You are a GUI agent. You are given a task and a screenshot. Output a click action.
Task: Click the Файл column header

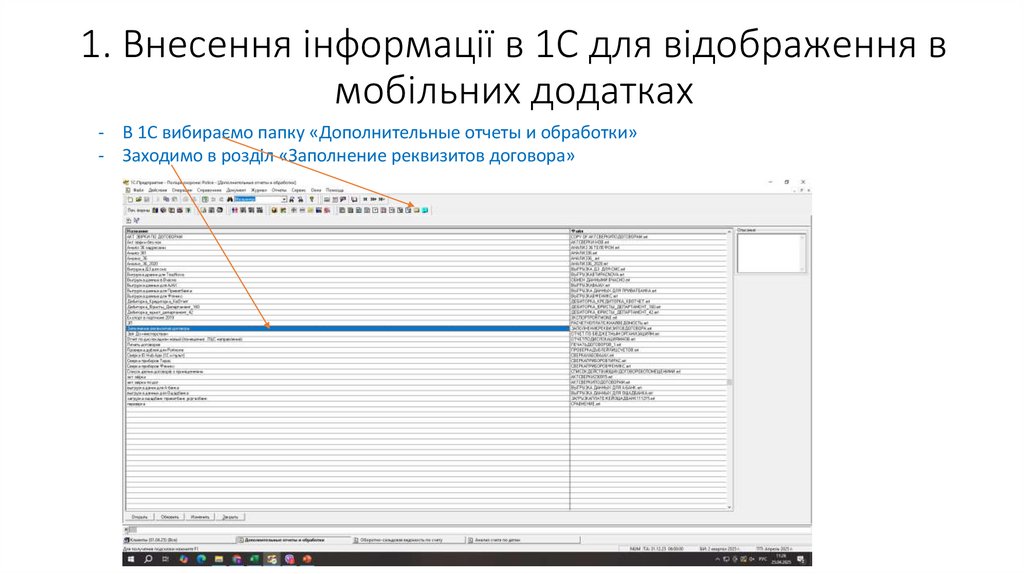[x=648, y=231]
